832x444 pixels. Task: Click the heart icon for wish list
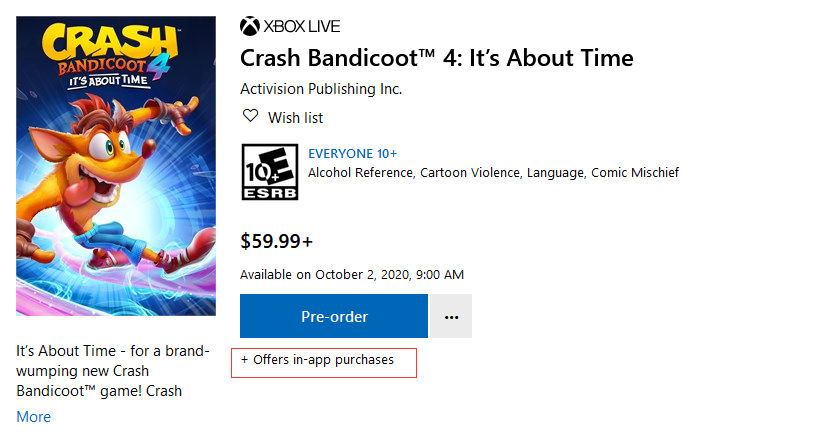click(251, 116)
